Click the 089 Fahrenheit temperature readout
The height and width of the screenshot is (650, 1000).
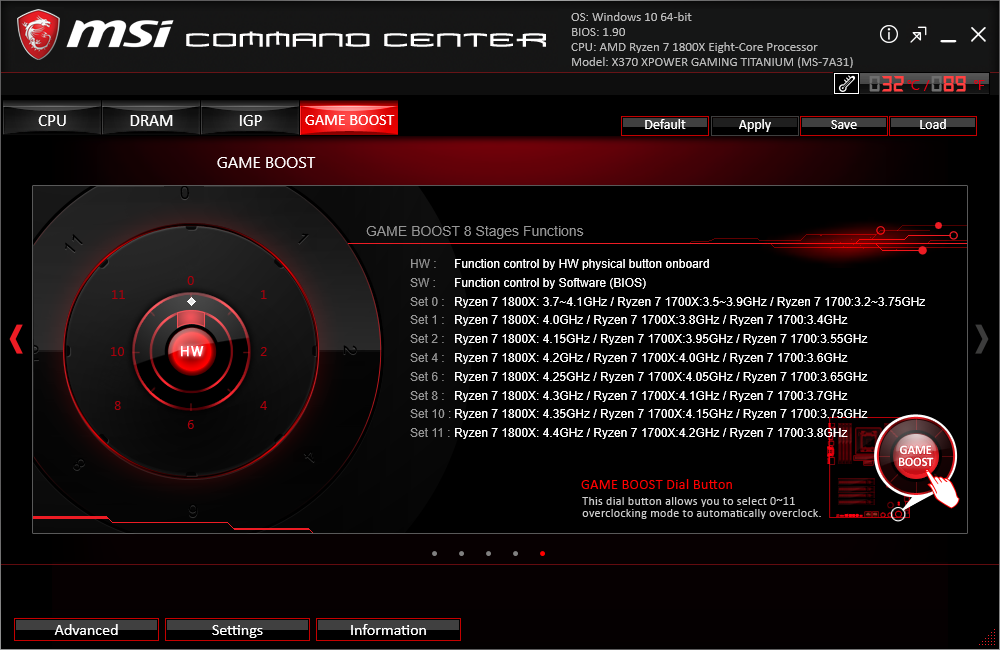[958, 84]
